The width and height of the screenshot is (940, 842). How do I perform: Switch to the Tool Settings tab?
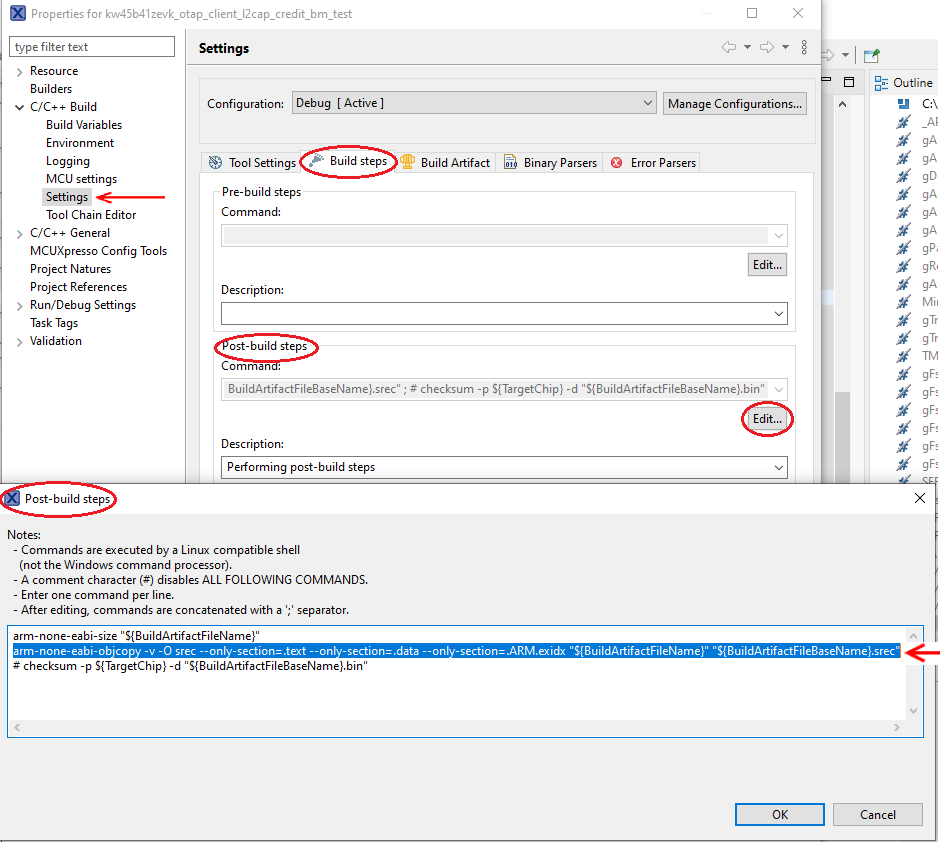pyautogui.click(x=252, y=163)
